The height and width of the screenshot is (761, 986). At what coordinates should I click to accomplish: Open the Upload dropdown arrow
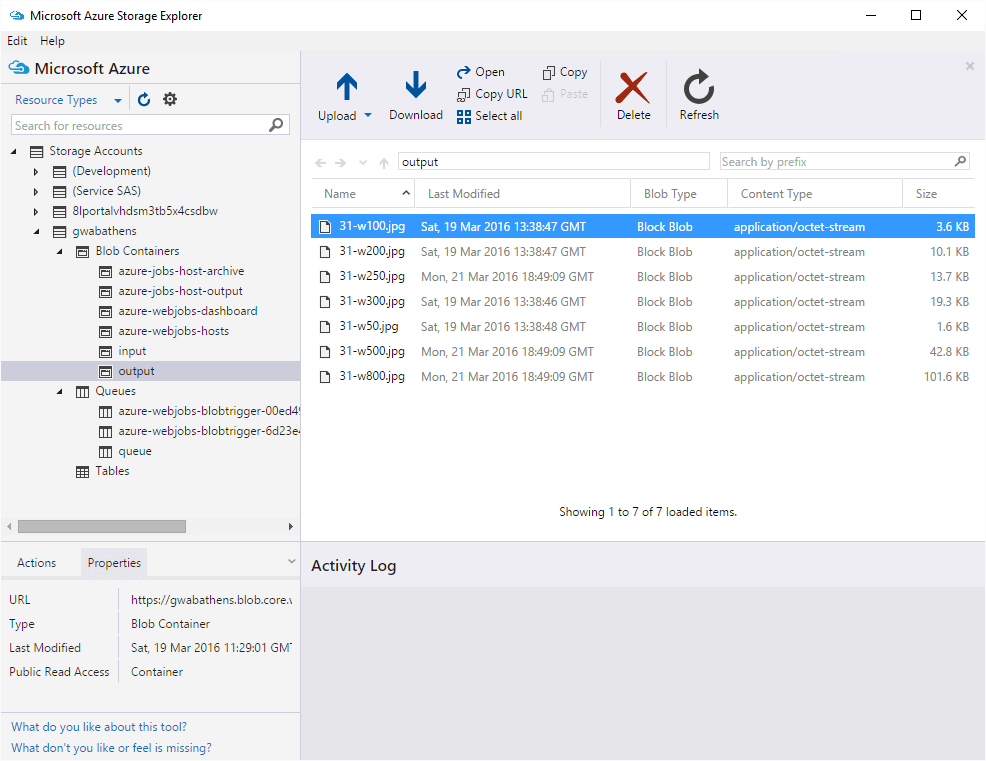pos(368,115)
